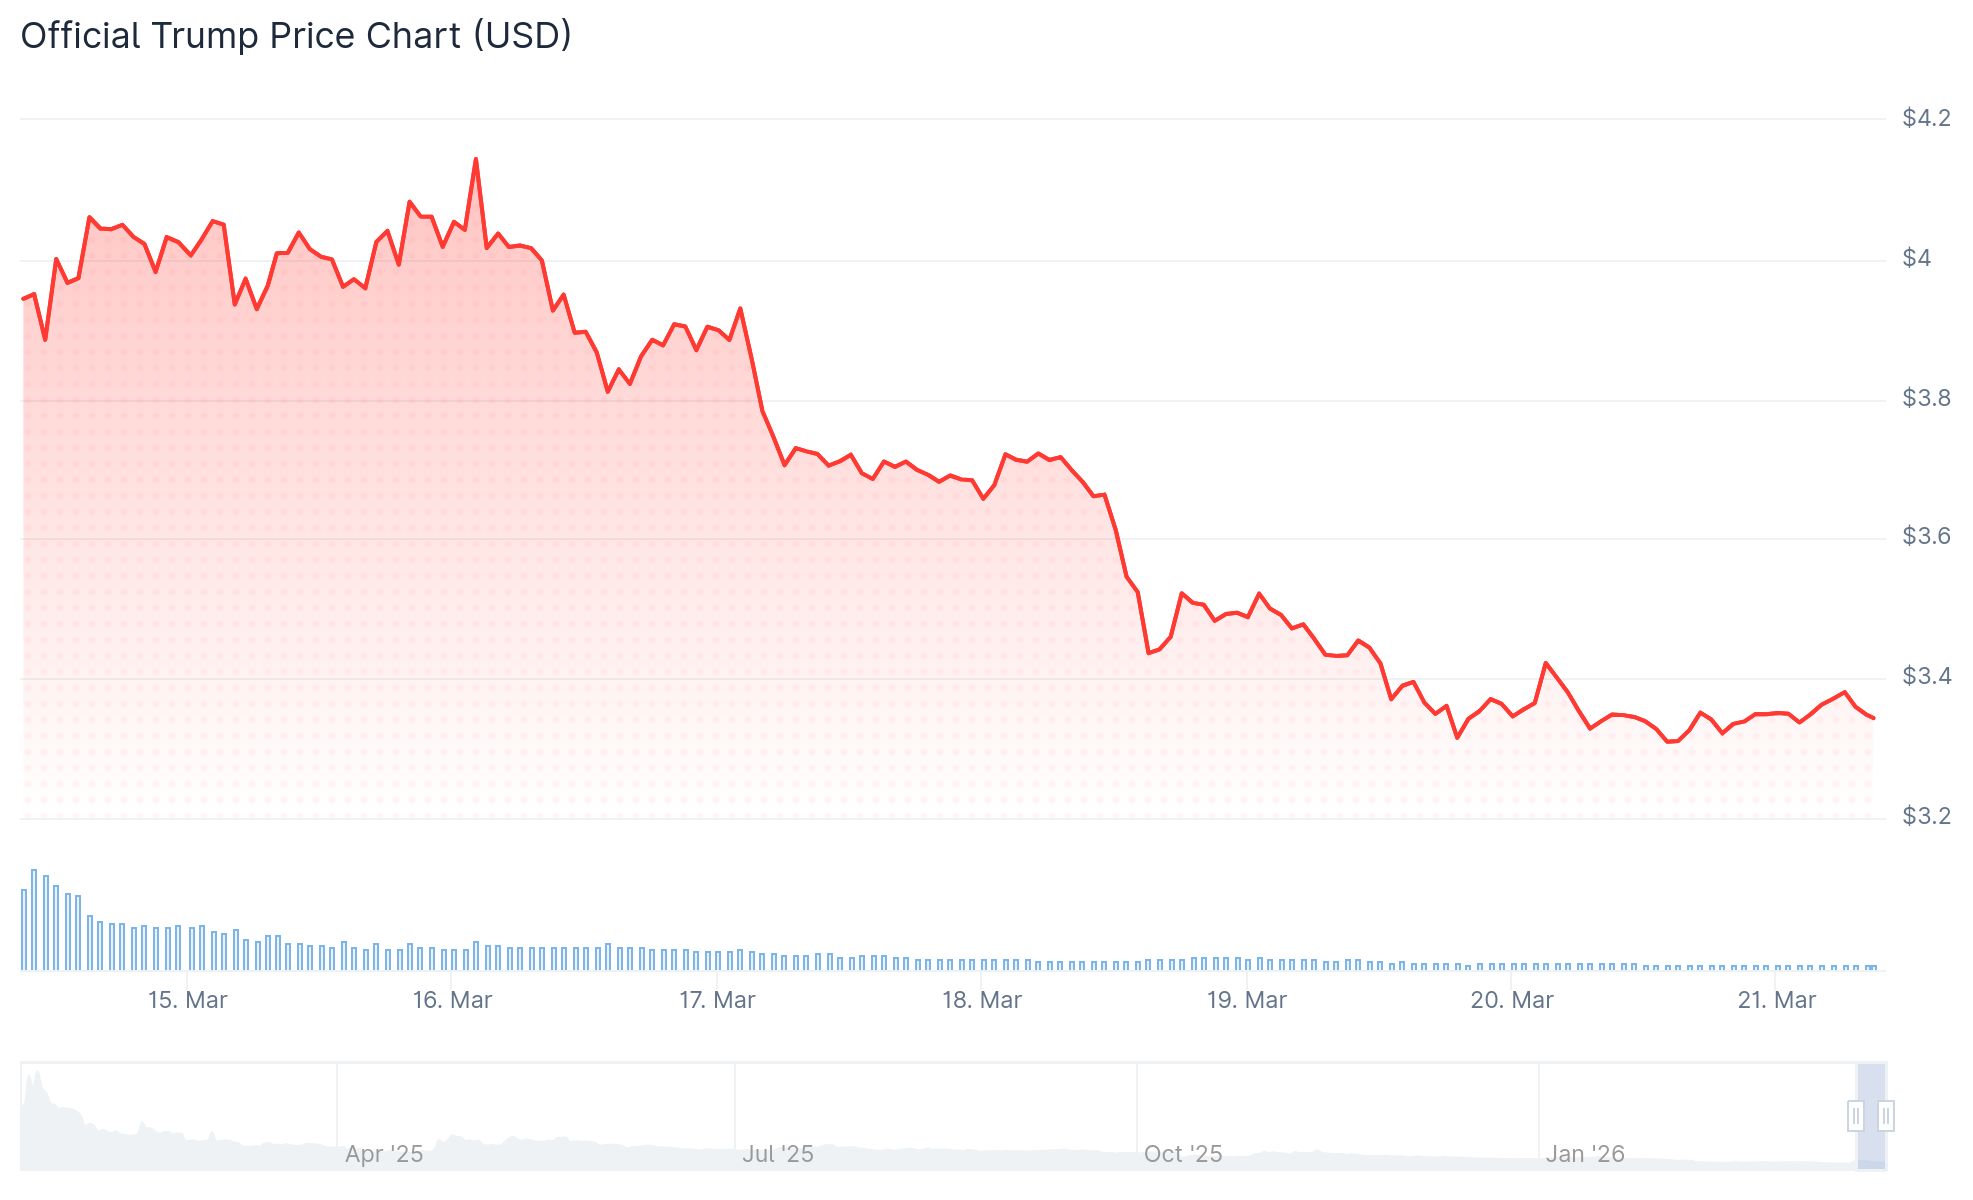The height and width of the screenshot is (1200, 1973).
Task: Click the left range navigator handle
Action: pyautogui.click(x=1855, y=1115)
